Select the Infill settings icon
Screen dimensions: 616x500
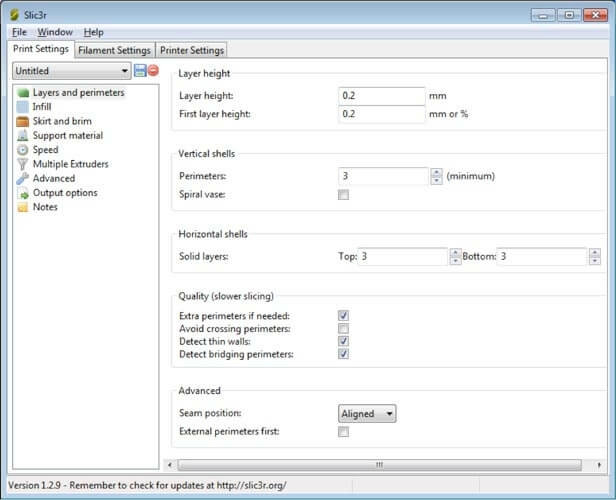[x=23, y=107]
